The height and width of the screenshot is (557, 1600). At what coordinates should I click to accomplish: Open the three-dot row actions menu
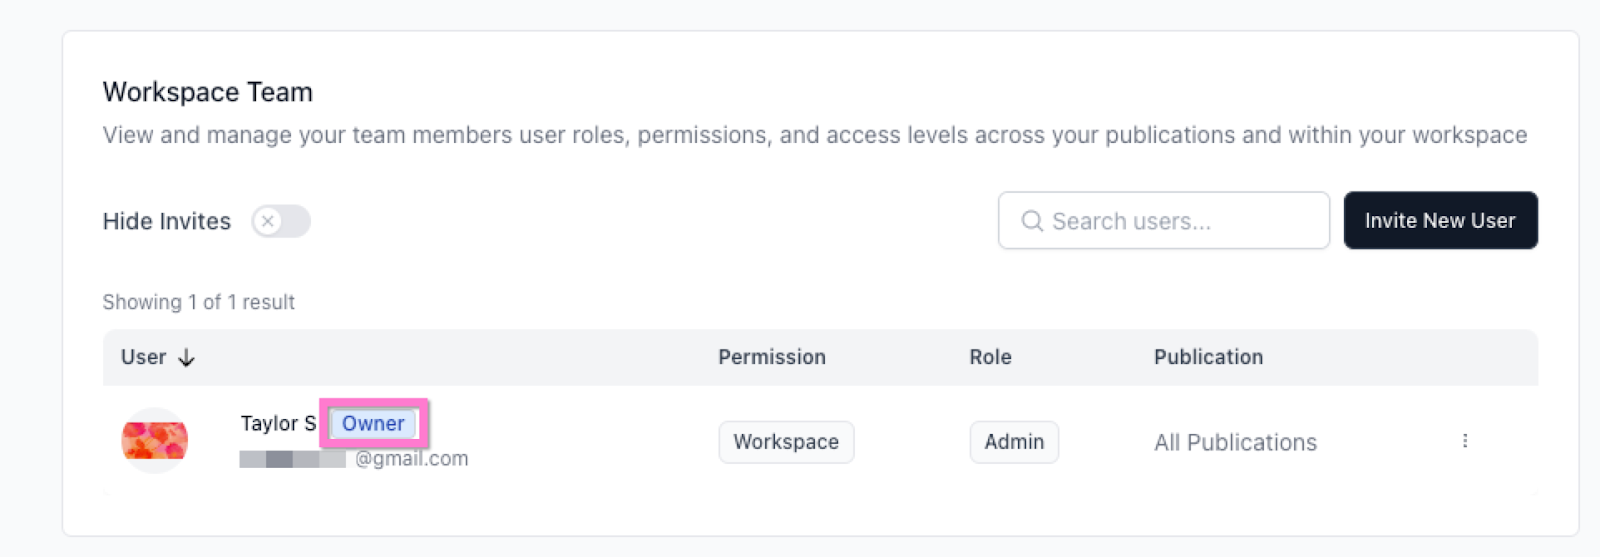click(x=1464, y=441)
